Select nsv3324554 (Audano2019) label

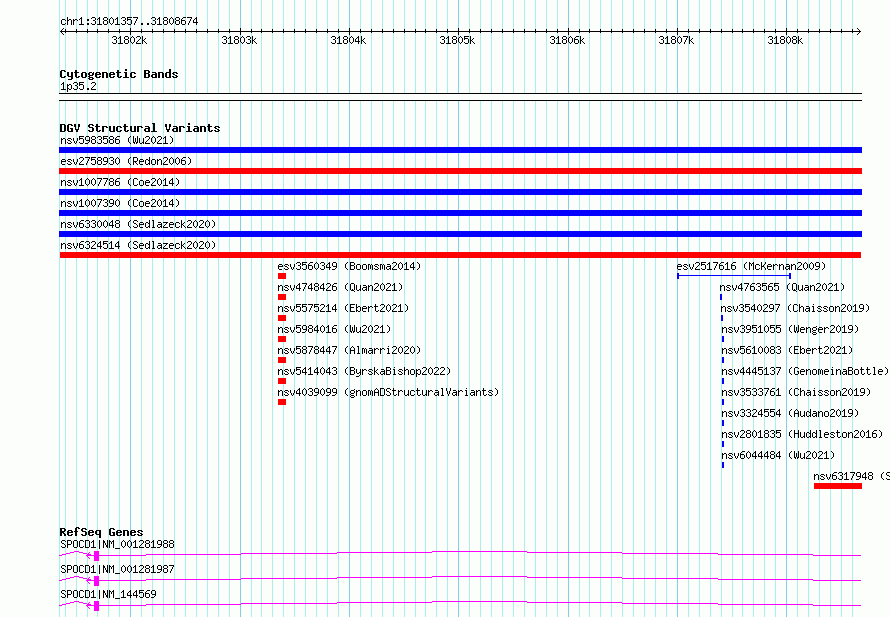coord(790,413)
